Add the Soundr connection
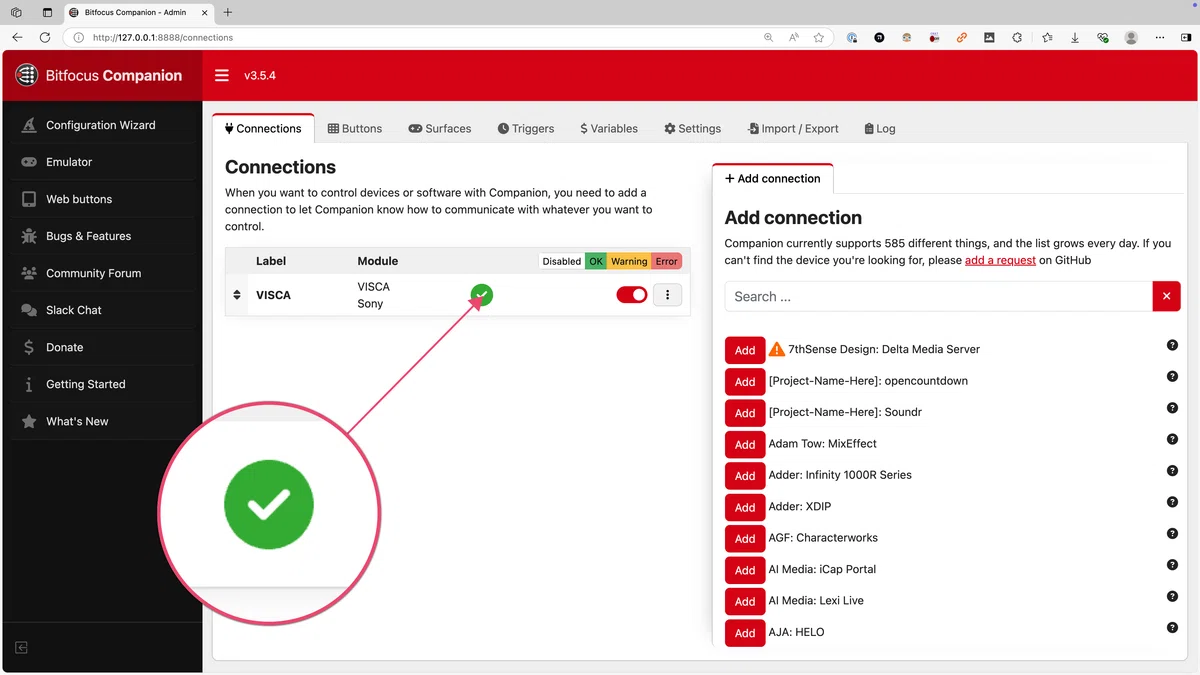 coord(745,413)
